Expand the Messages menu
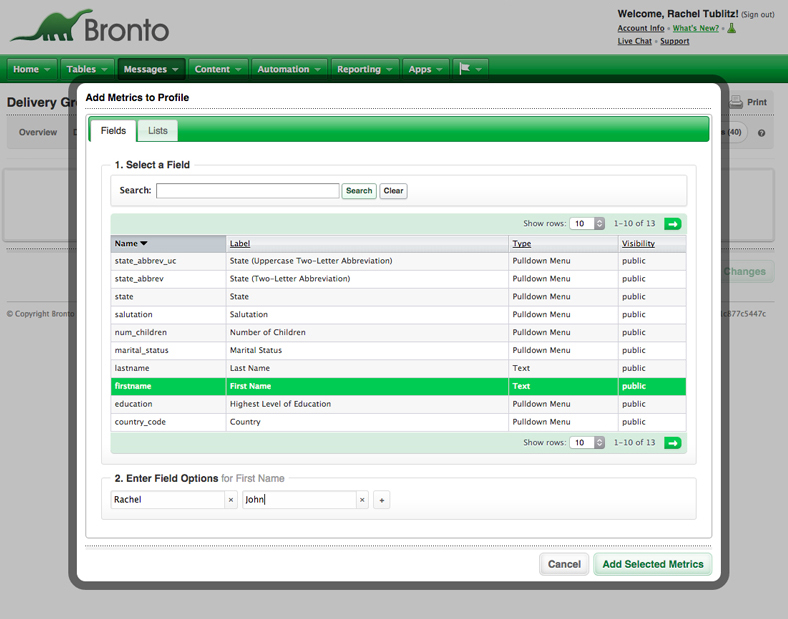The image size is (788, 619). (x=152, y=69)
